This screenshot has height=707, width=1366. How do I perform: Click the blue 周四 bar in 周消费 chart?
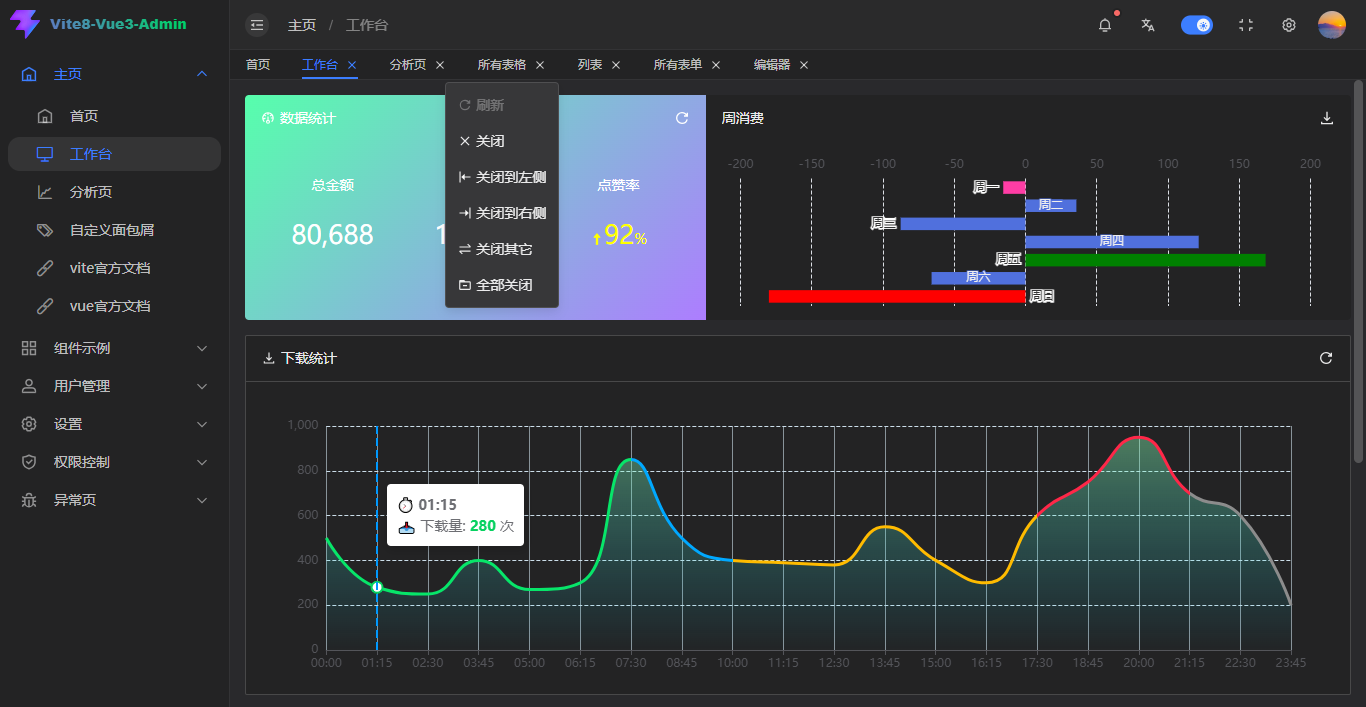tap(1111, 242)
